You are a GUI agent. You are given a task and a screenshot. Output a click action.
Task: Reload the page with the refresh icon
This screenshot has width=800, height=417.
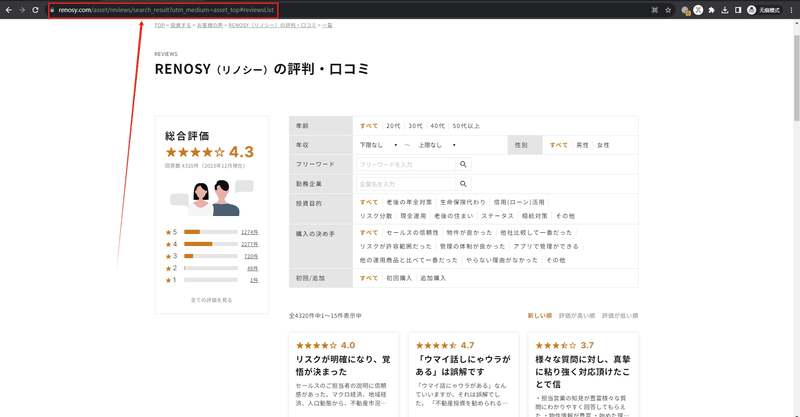coord(35,10)
